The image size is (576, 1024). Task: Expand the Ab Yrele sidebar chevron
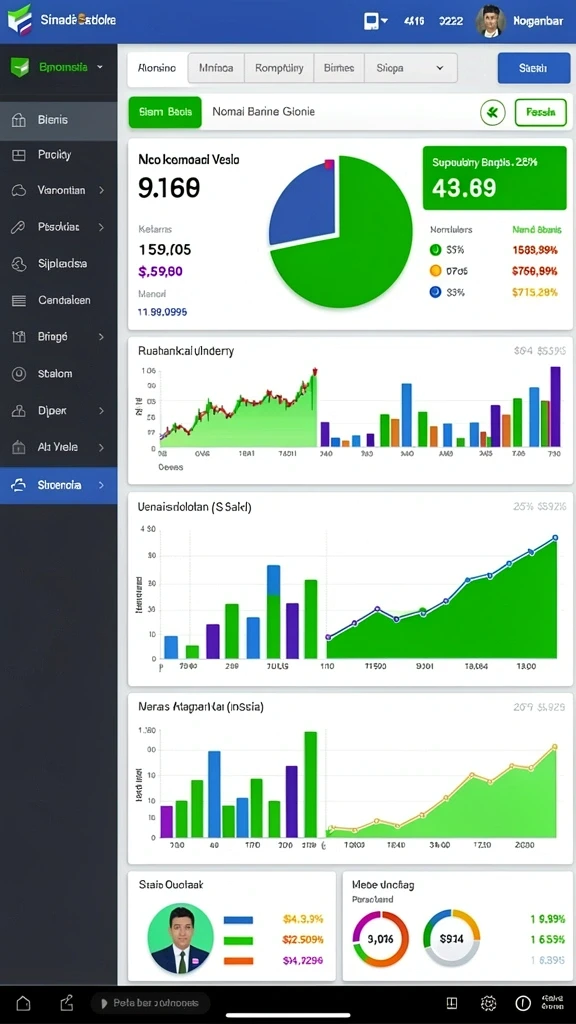point(101,447)
